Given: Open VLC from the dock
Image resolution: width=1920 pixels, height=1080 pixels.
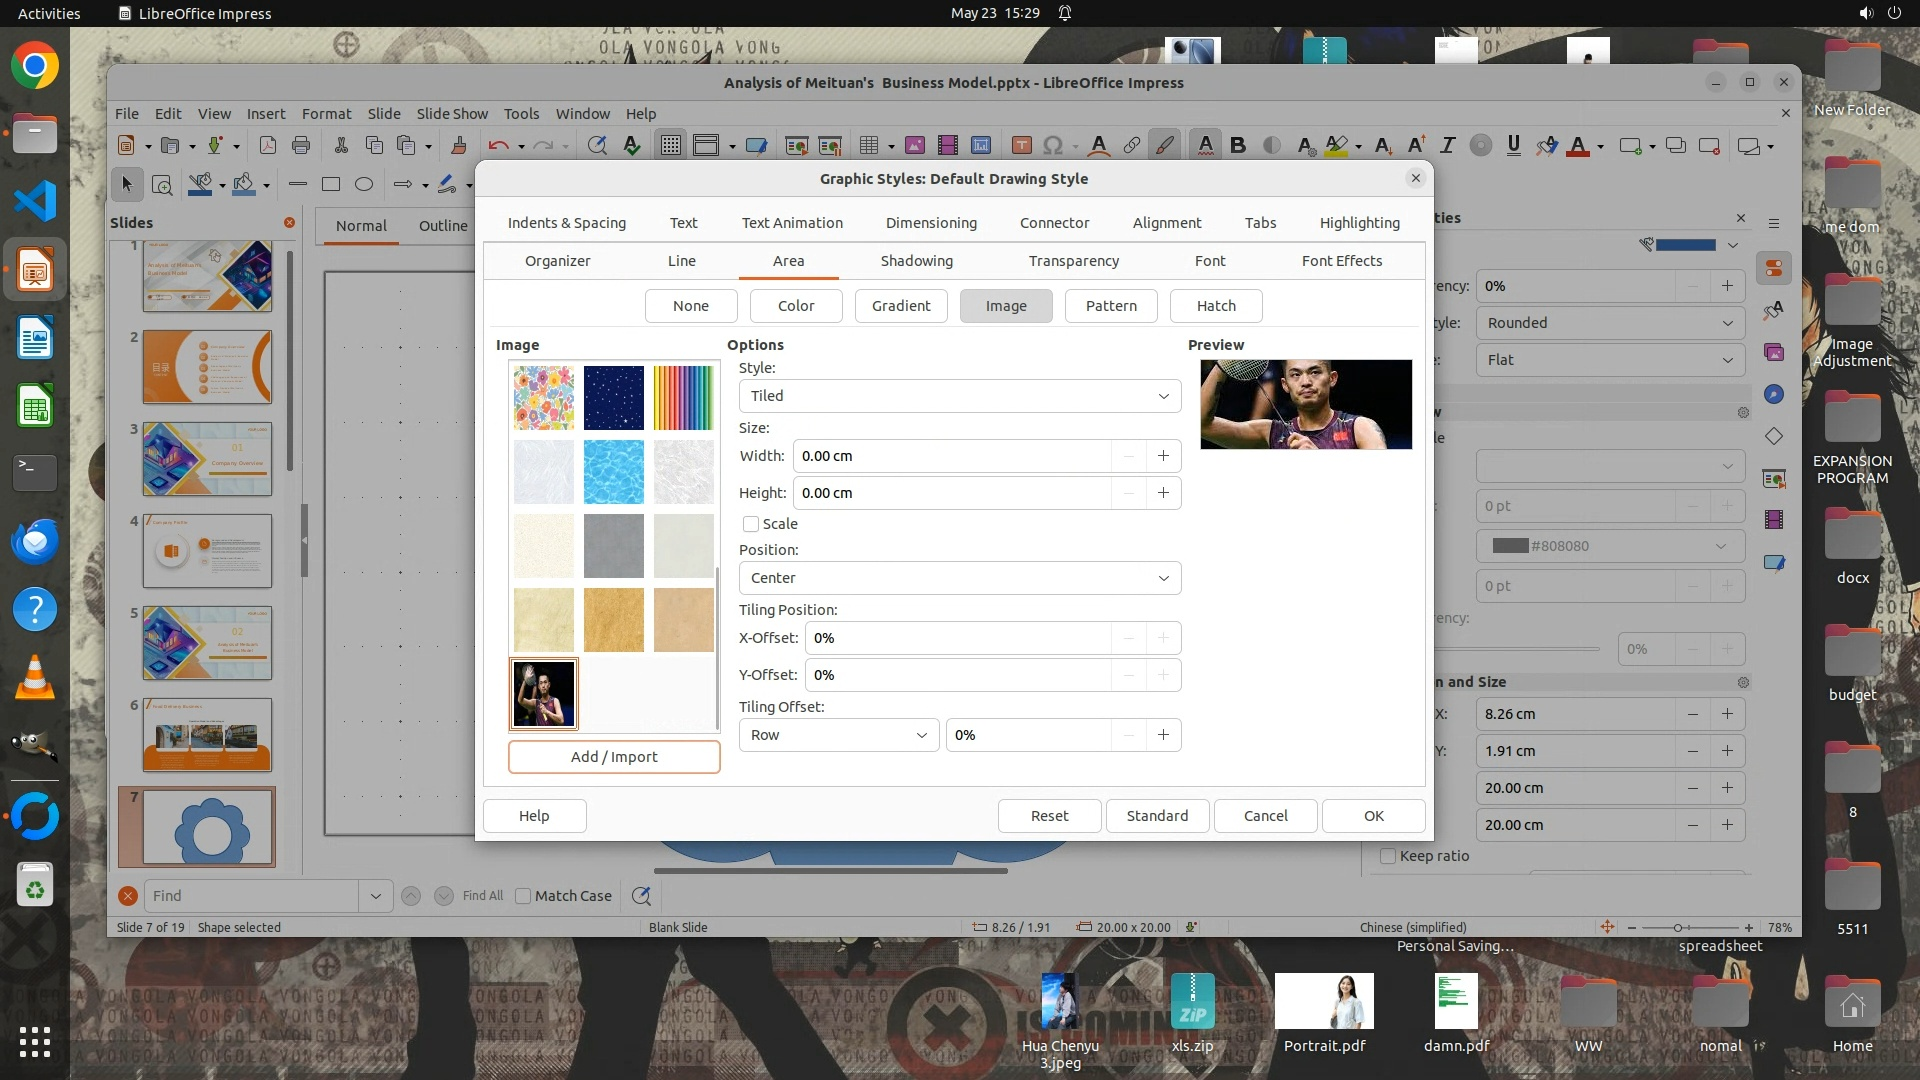Looking at the screenshot, I should tap(34, 678).
